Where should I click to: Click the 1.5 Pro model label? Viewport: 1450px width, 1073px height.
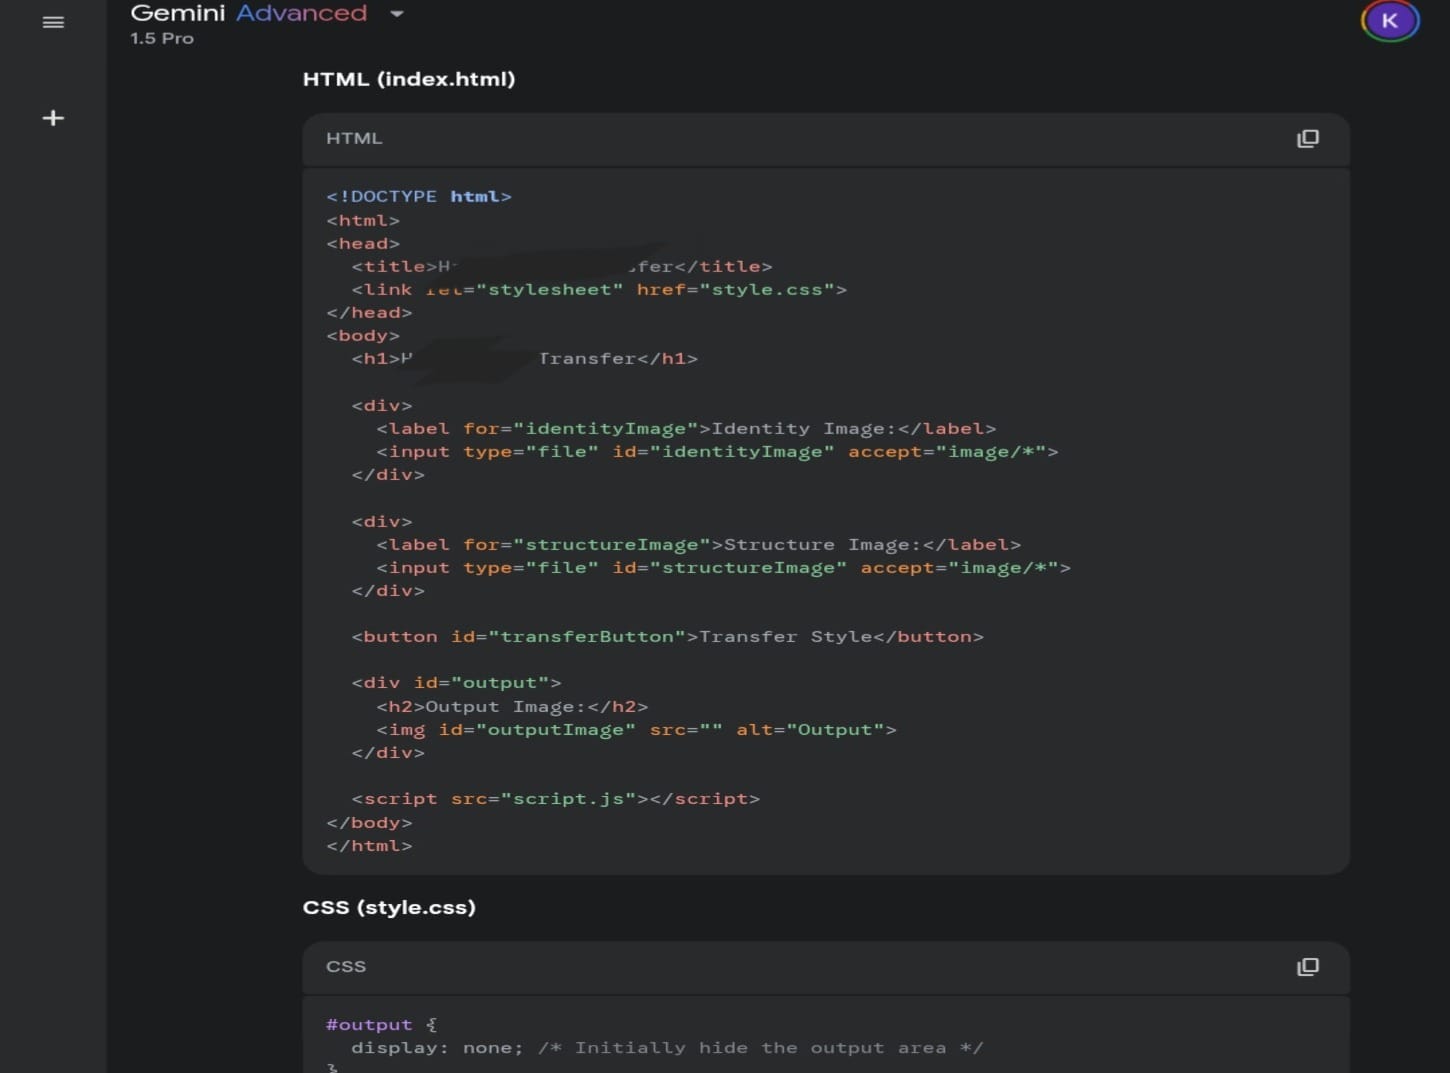pos(162,39)
